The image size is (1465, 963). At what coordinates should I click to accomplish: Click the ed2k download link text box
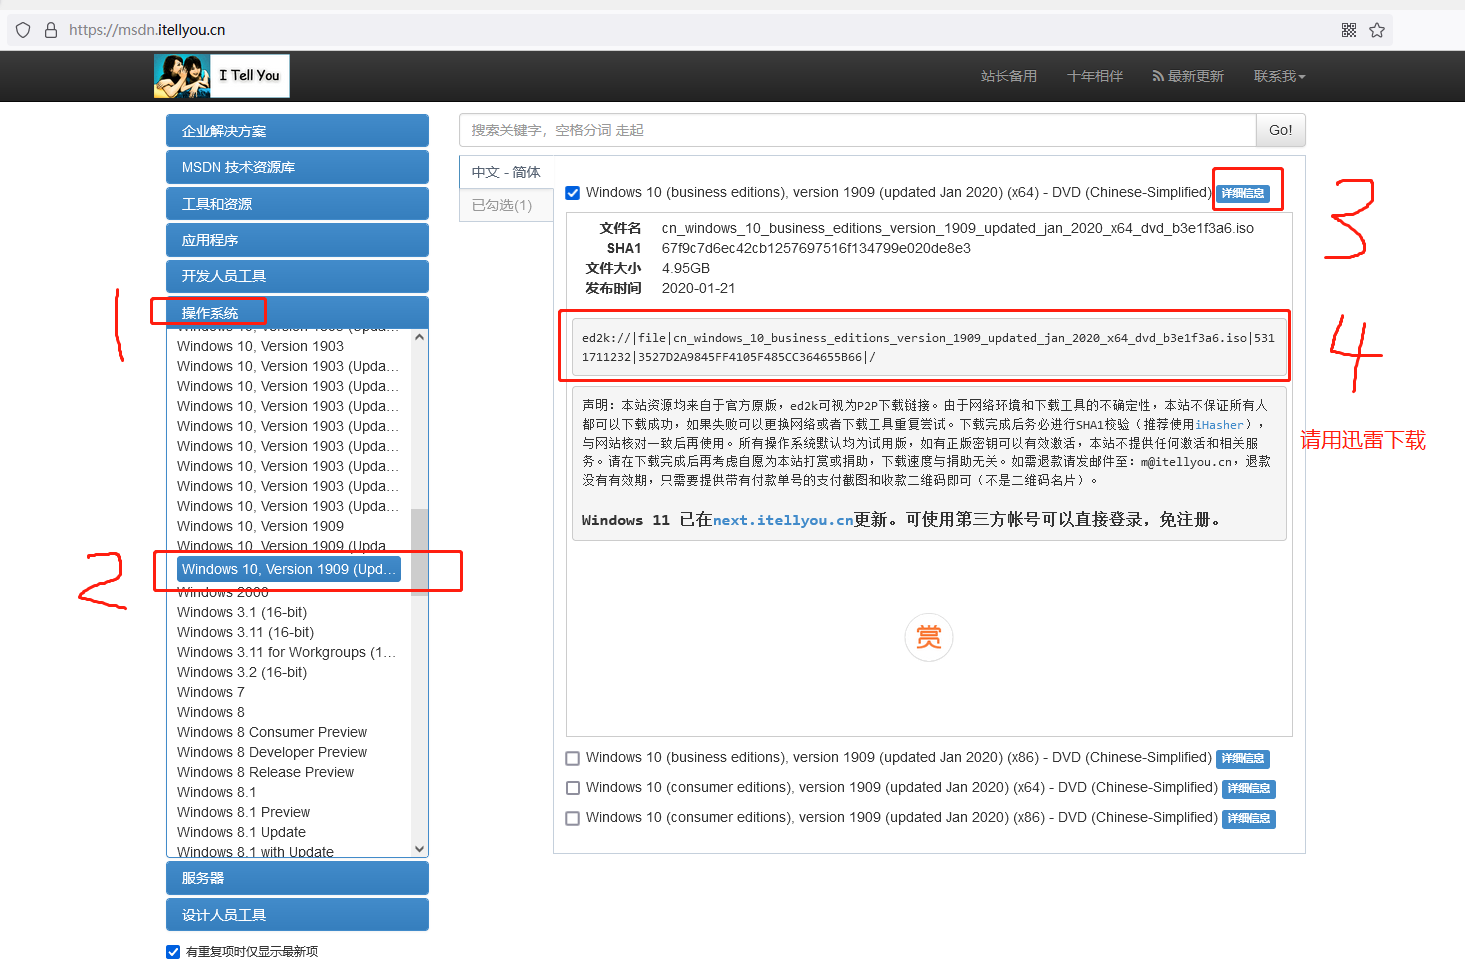click(x=929, y=347)
